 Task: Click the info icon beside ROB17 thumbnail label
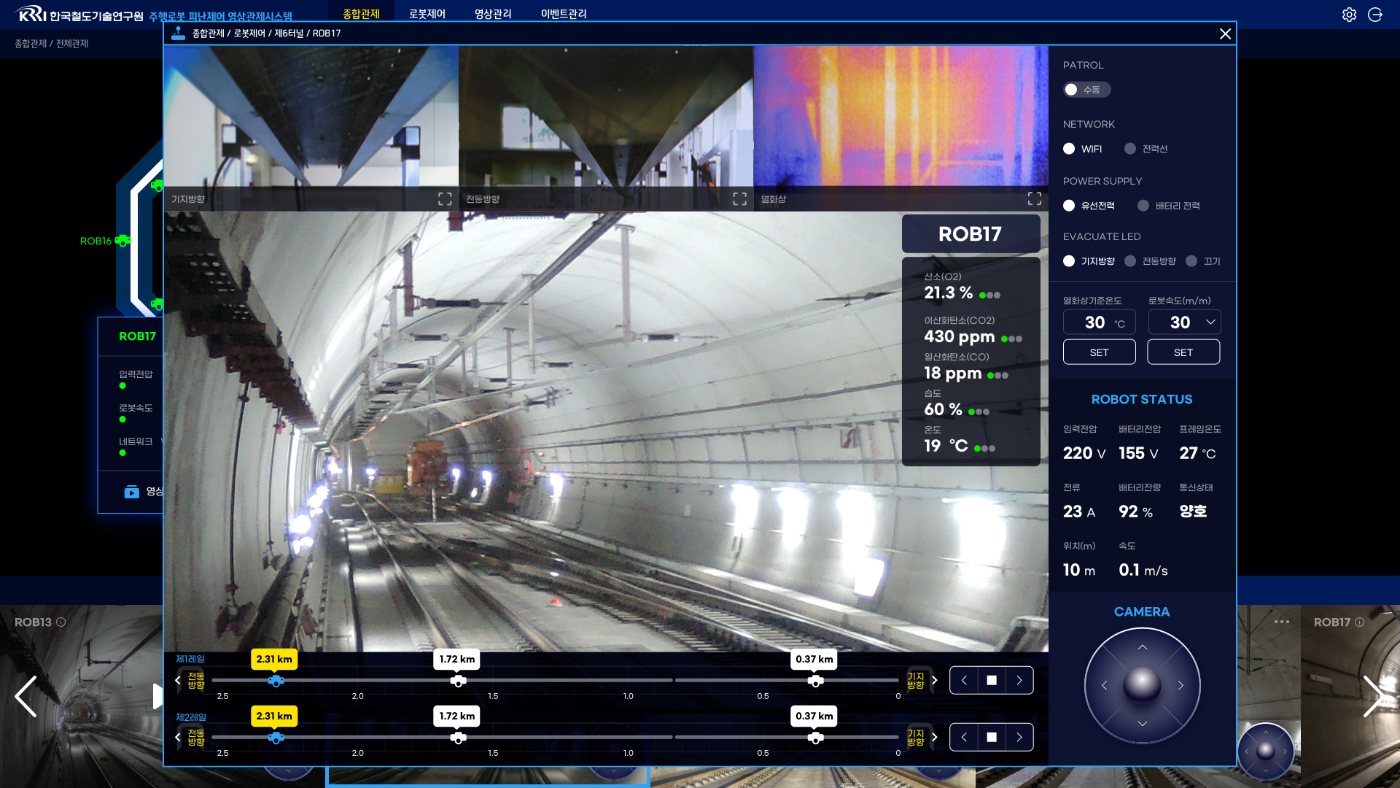1361,622
